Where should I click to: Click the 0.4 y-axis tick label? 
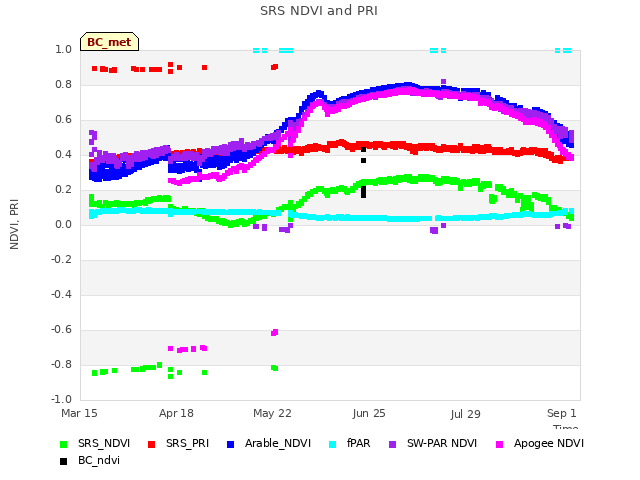(63, 155)
